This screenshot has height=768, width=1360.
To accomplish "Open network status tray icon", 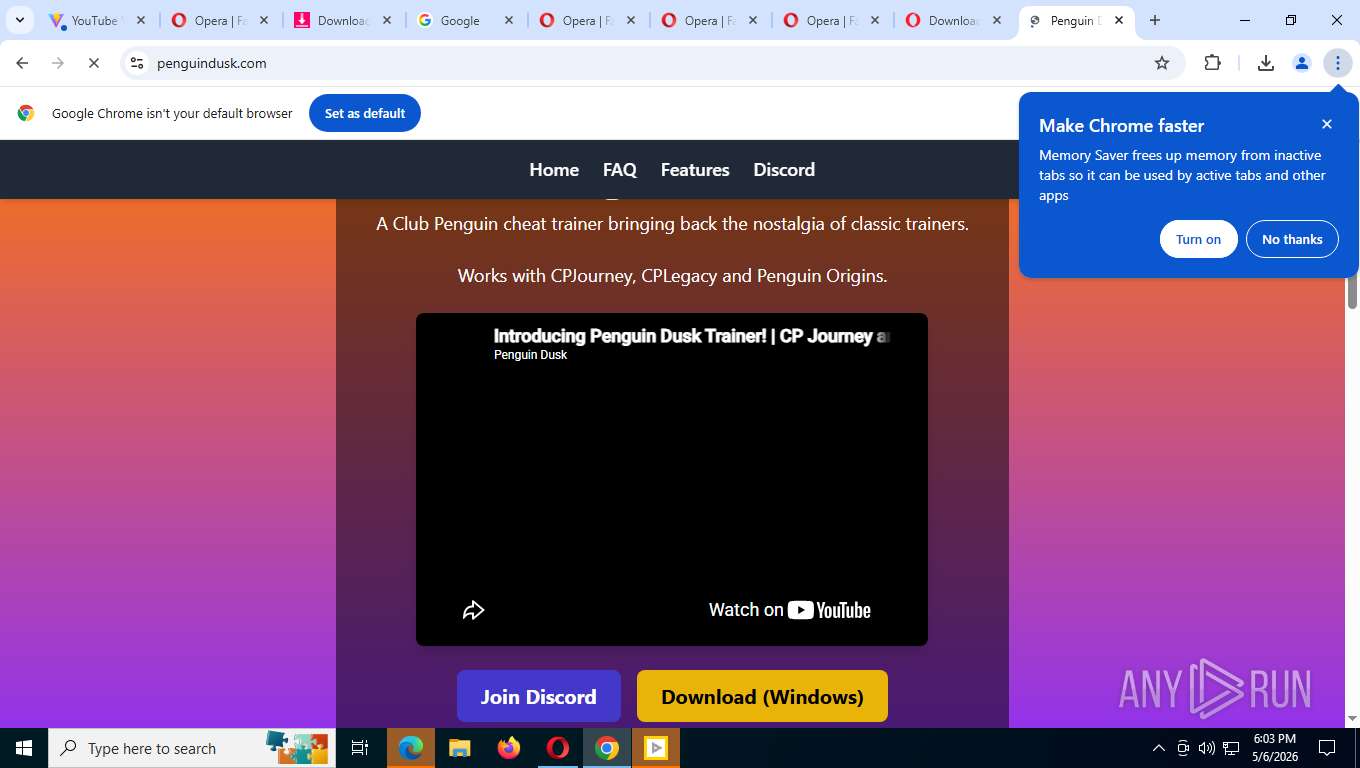I will 1231,748.
